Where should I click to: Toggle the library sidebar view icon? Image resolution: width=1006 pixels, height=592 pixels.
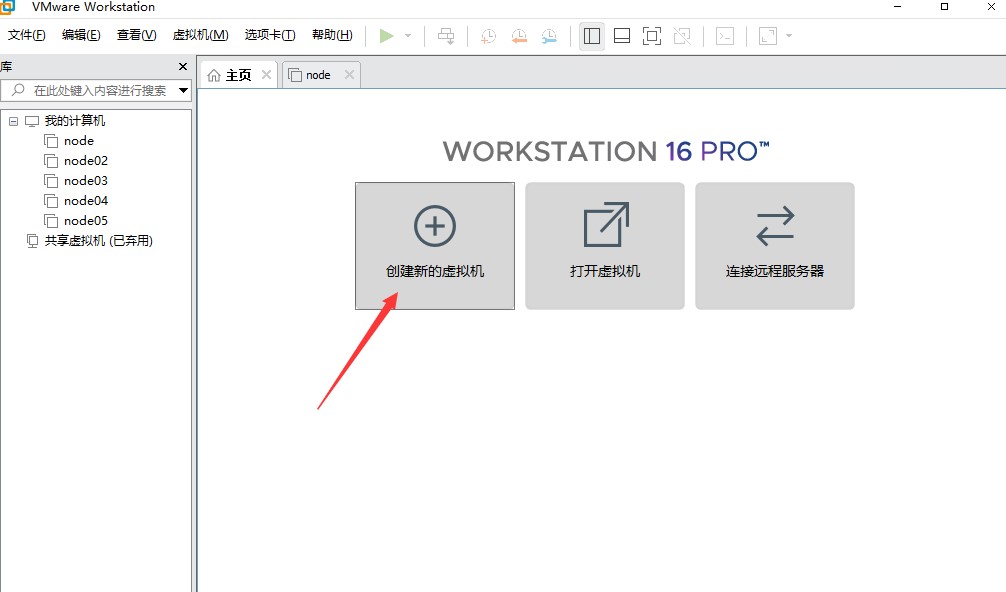click(592, 36)
